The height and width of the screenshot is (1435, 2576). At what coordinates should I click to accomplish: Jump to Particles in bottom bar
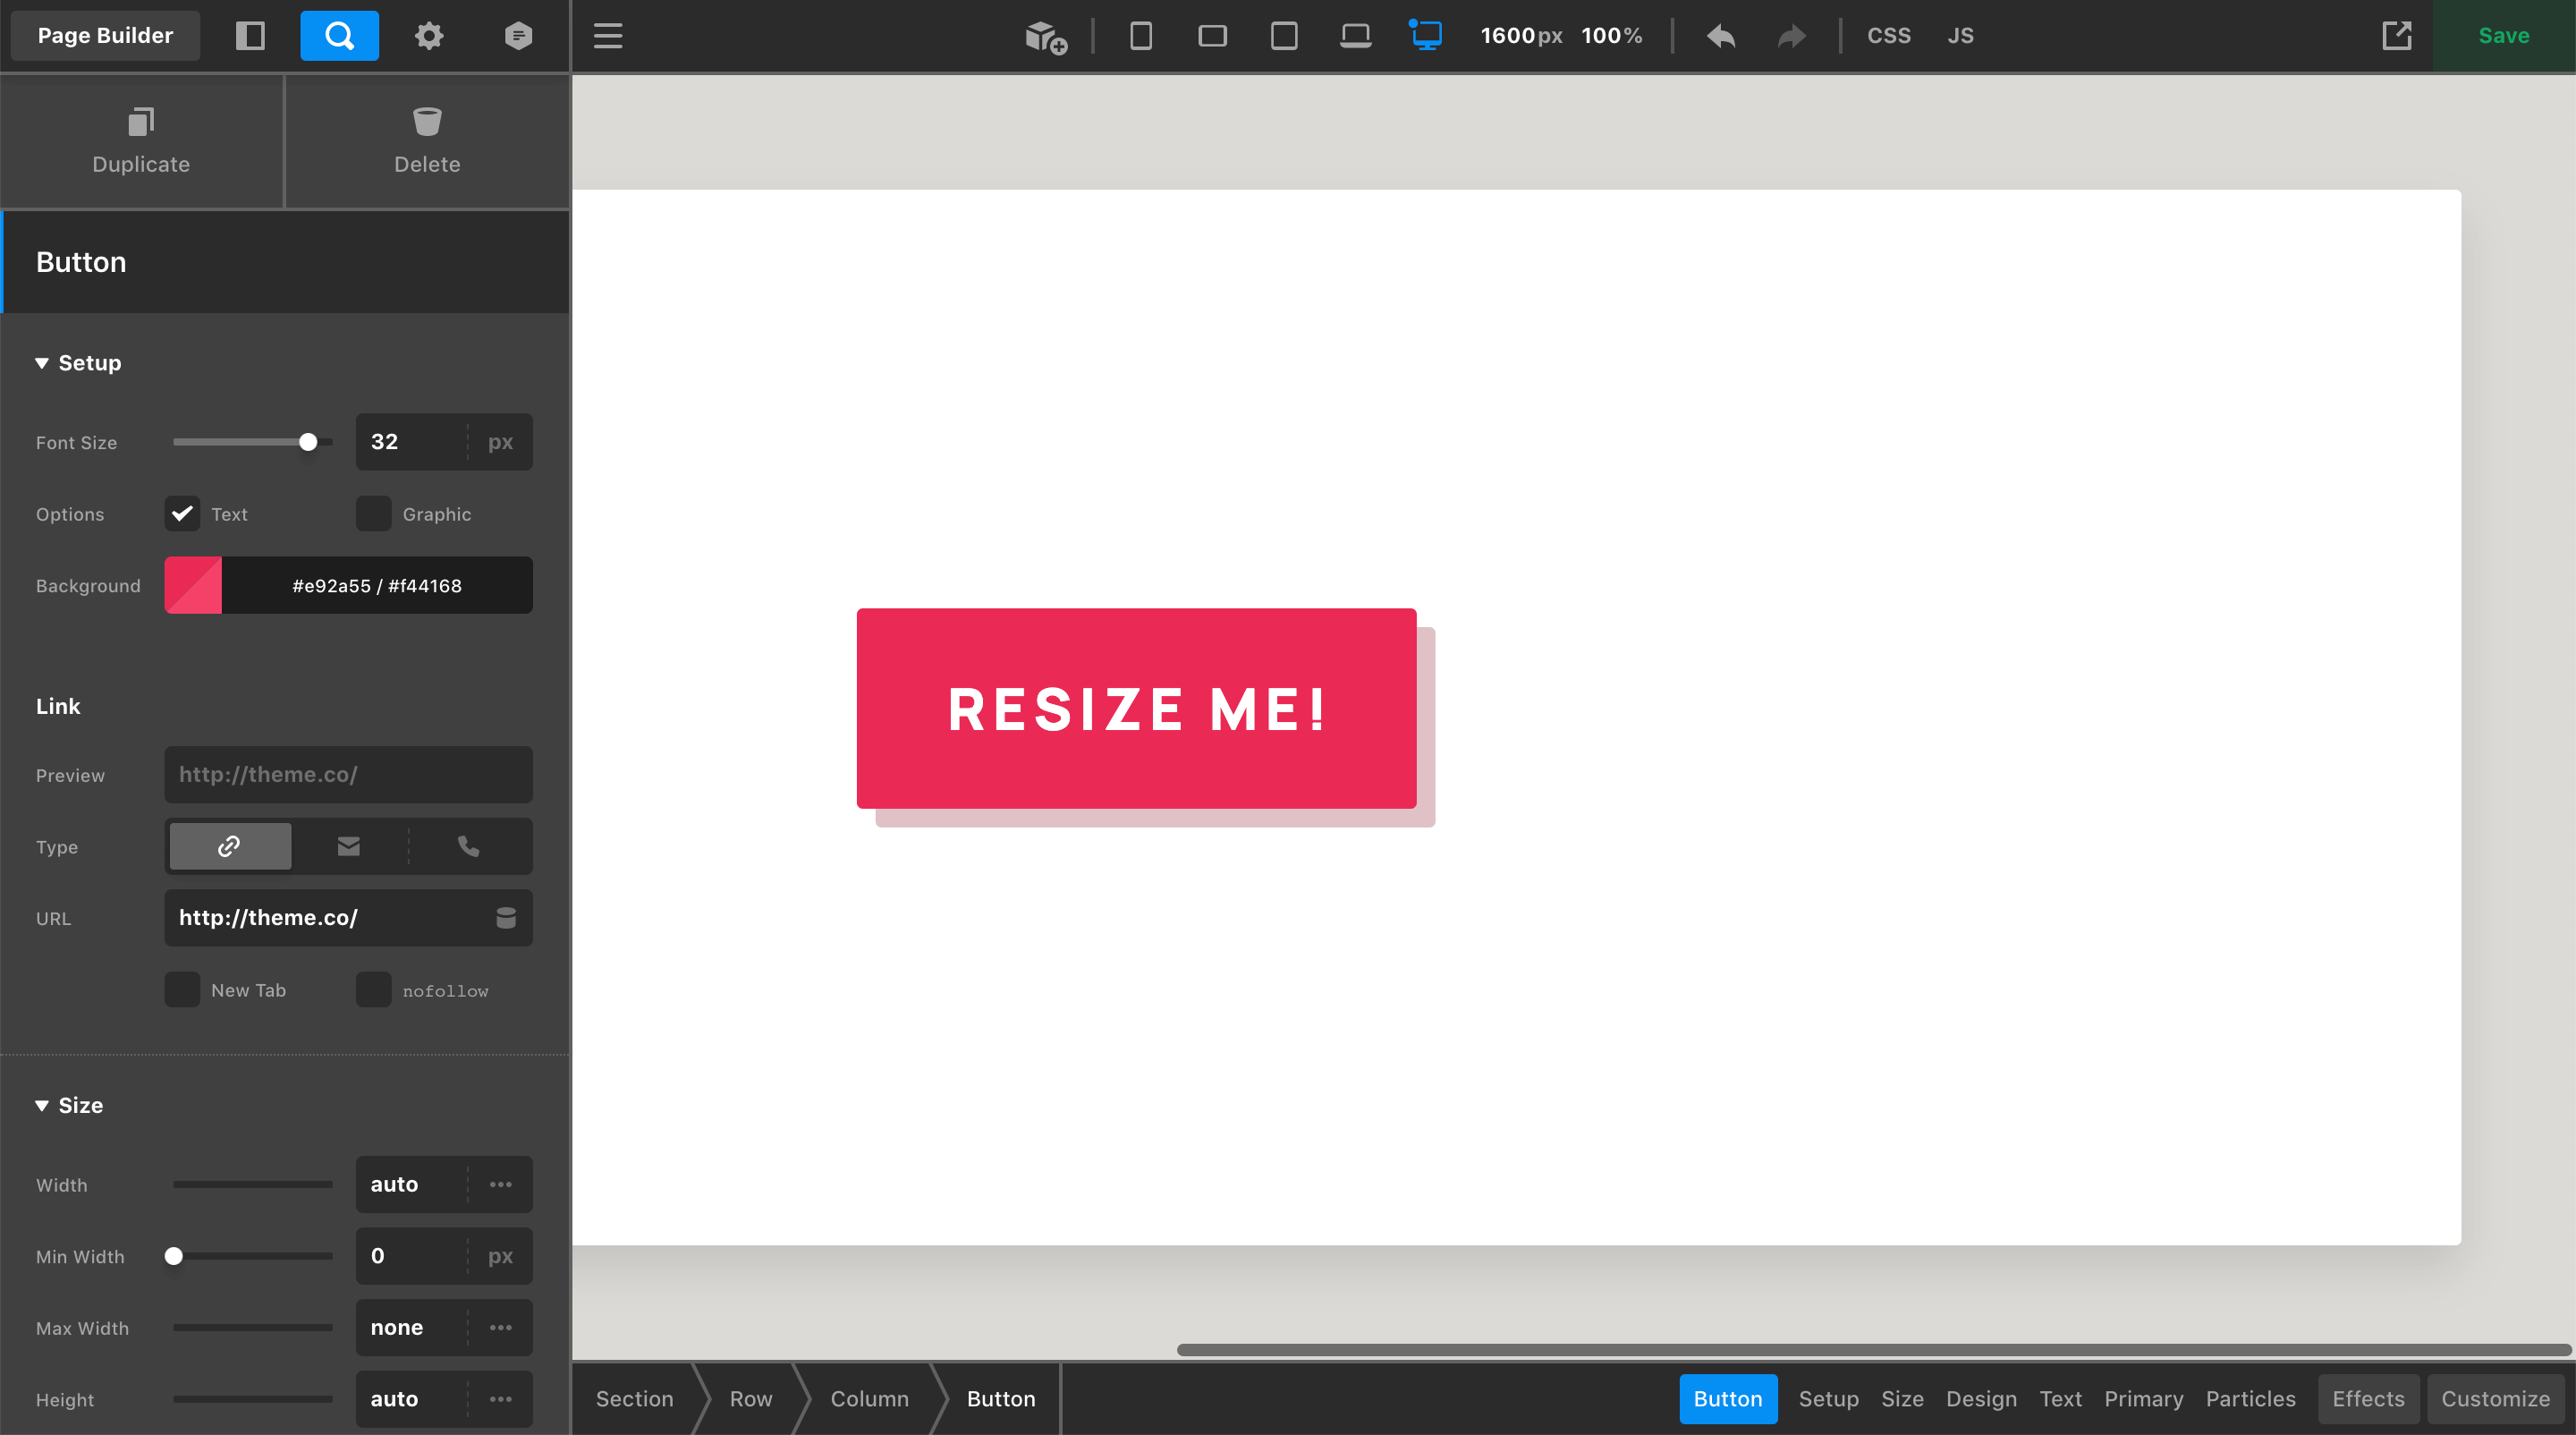[x=2250, y=1399]
